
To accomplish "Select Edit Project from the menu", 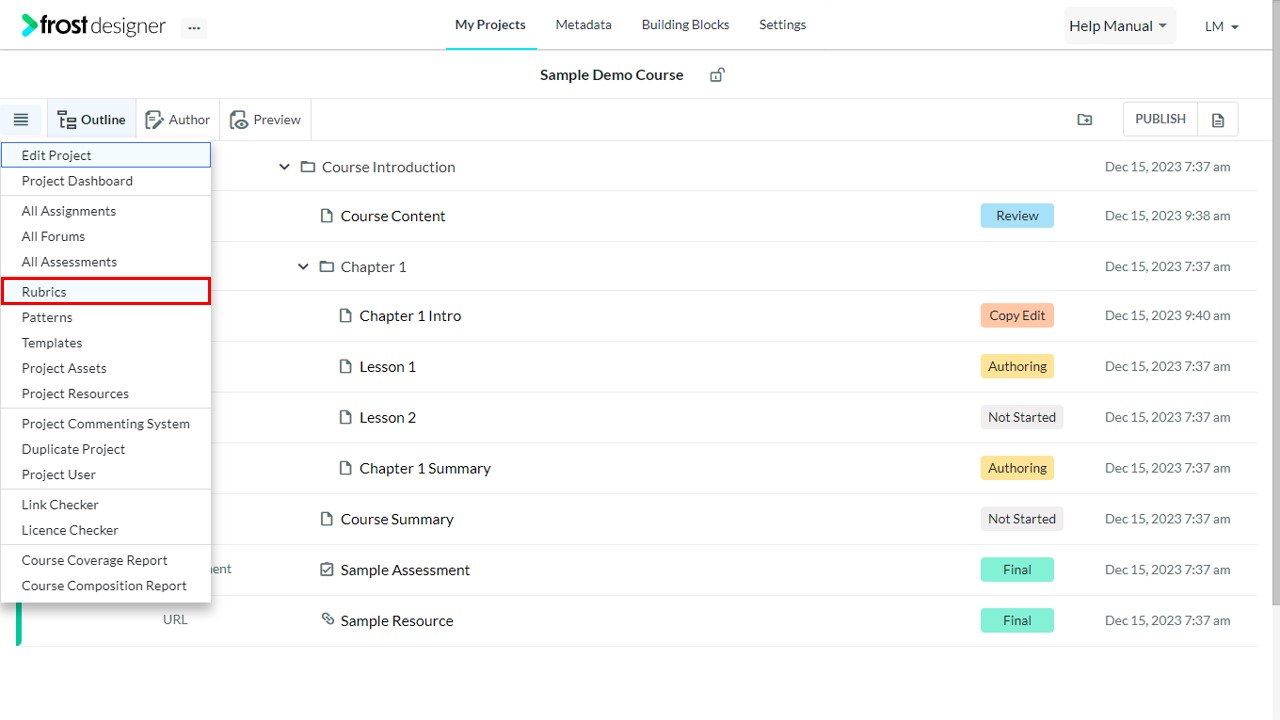I will pyautogui.click(x=106, y=155).
